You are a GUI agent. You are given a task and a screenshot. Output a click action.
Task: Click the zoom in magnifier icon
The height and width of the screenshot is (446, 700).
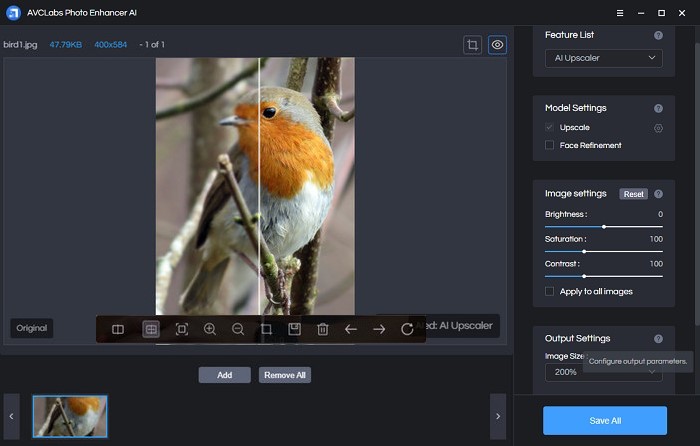coord(210,329)
